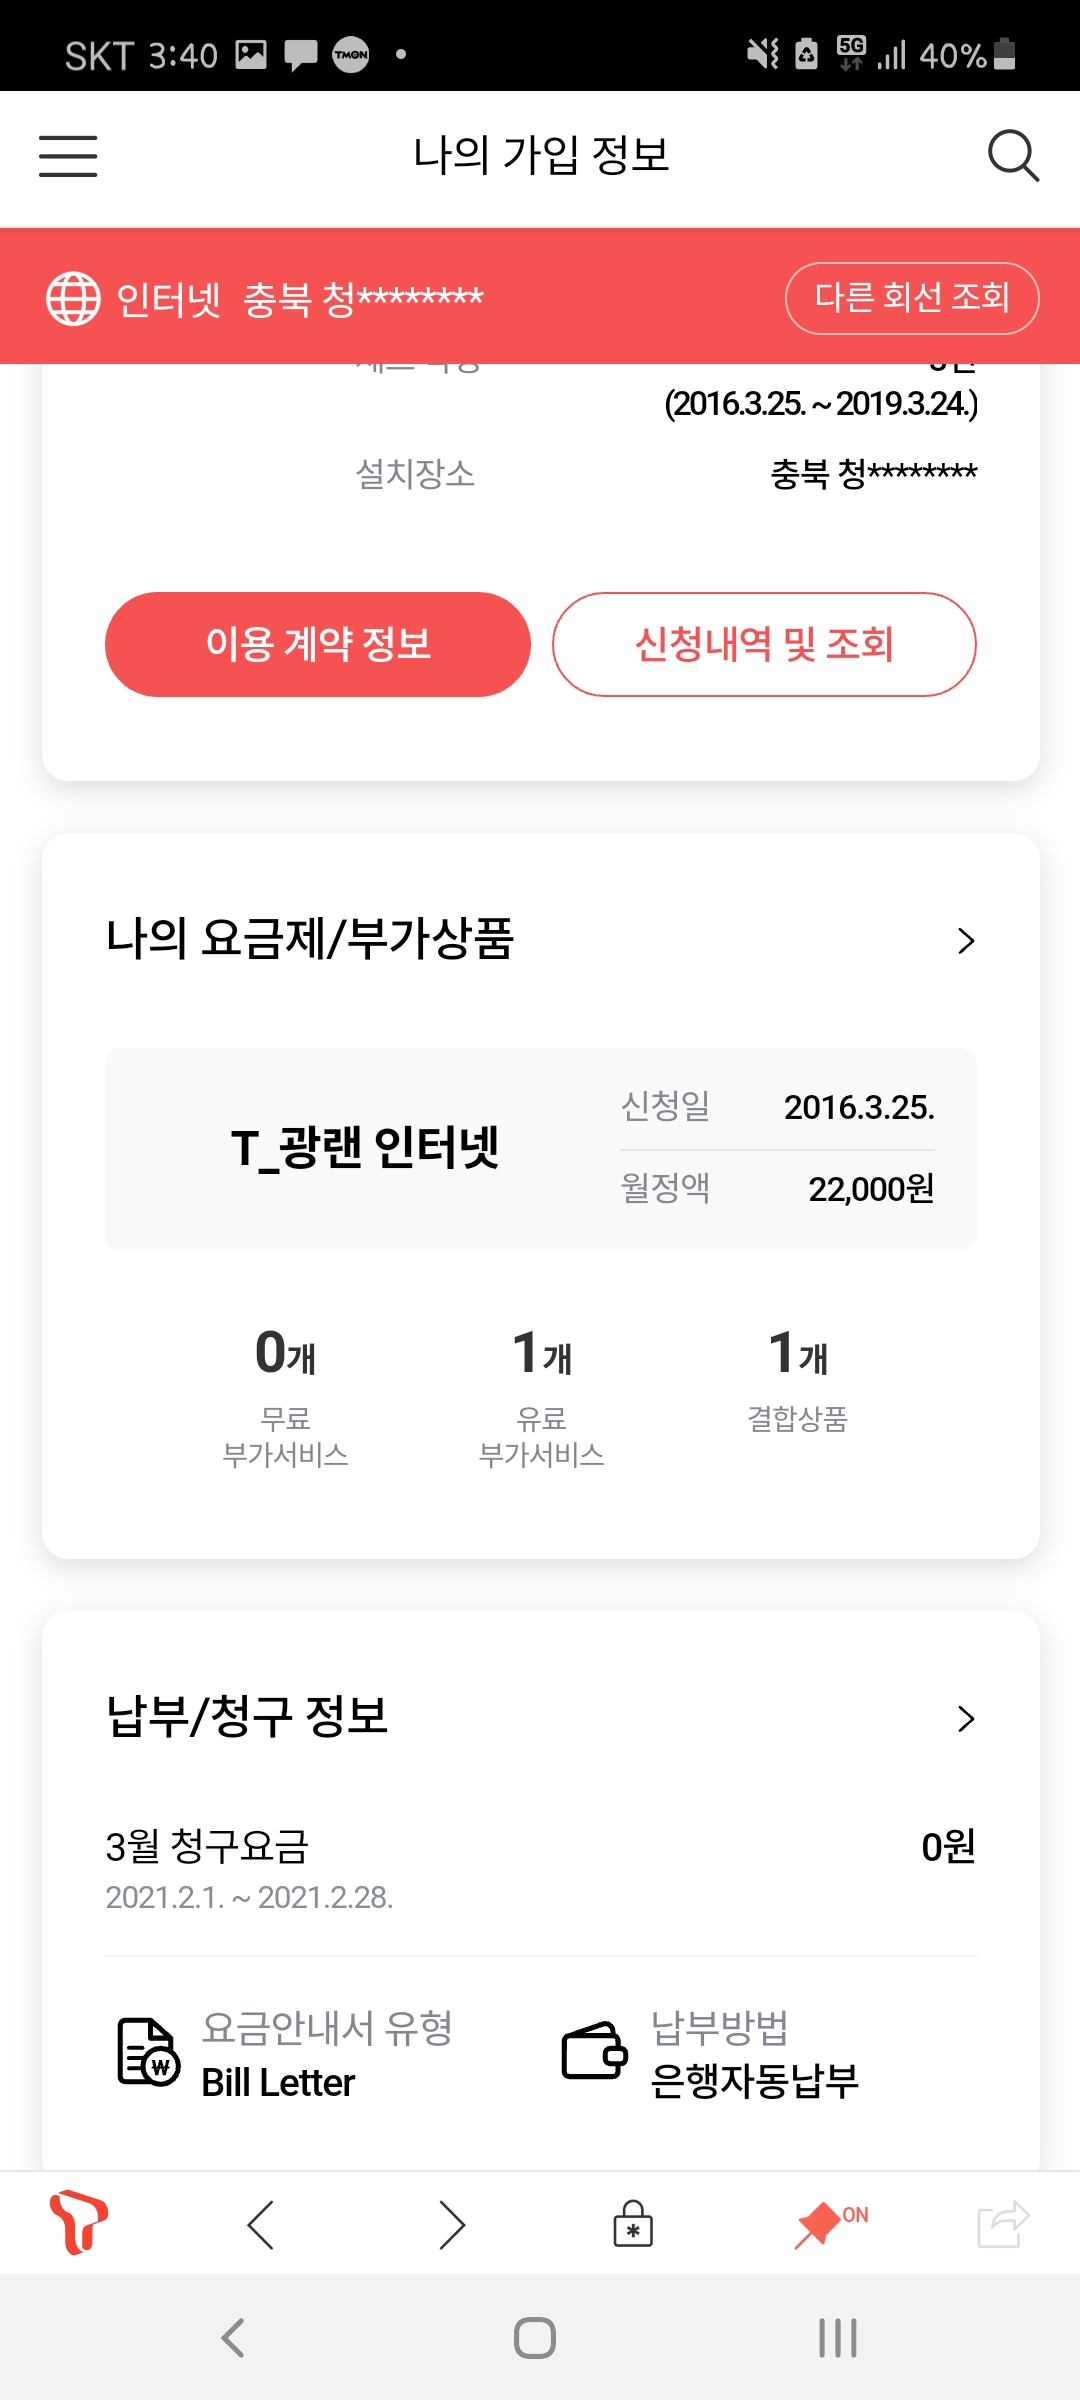Go to T world home logo
The width and height of the screenshot is (1080, 2400).
coord(78,2222)
